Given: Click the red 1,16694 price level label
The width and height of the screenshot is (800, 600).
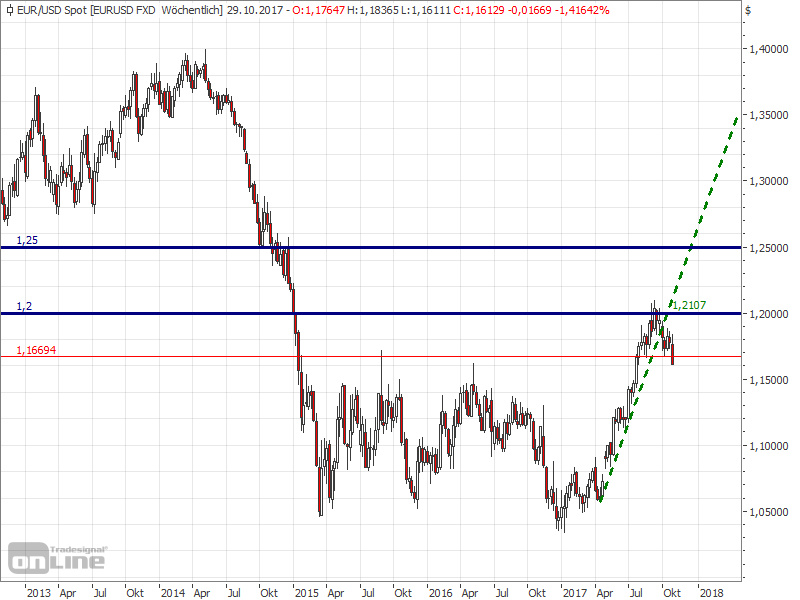Looking at the screenshot, I should tap(35, 350).
